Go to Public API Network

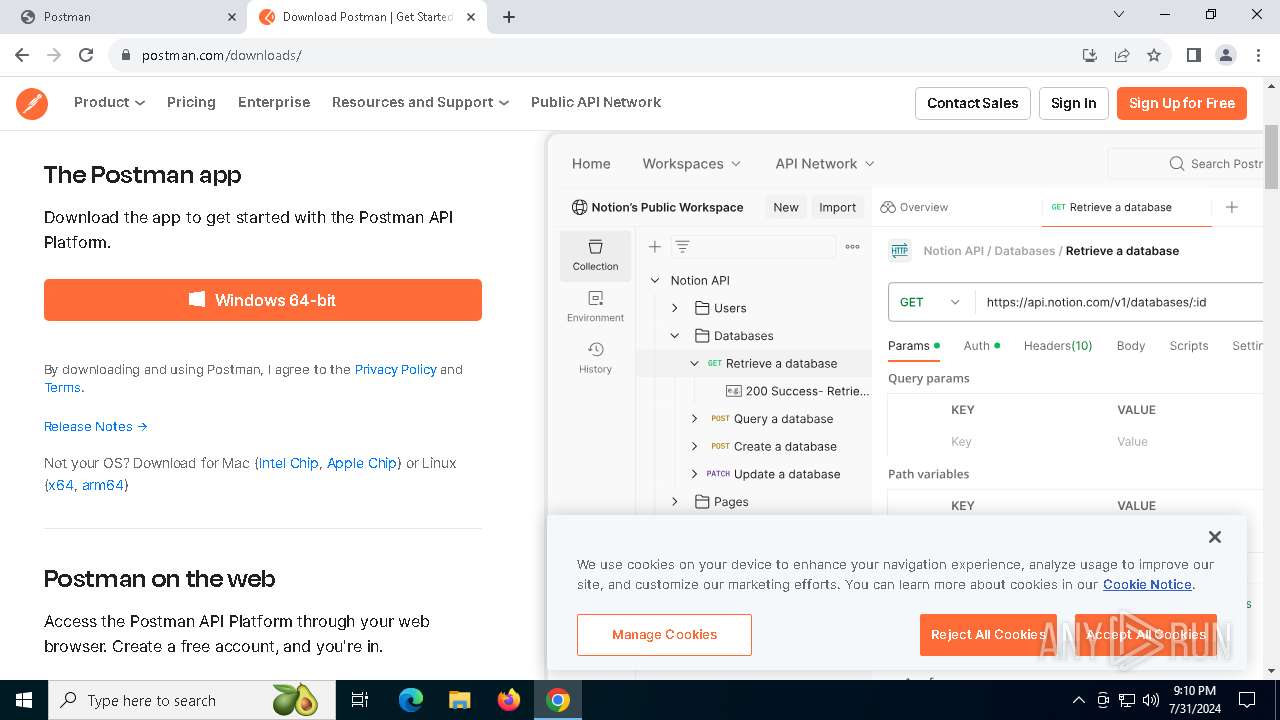[x=596, y=102]
